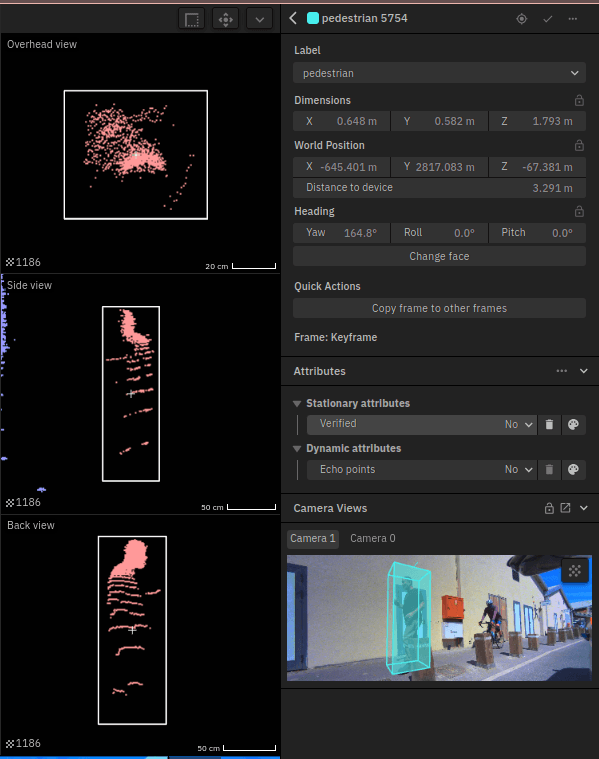Collapse the Camera Views section
The width and height of the screenshot is (599, 759).
tap(584, 508)
